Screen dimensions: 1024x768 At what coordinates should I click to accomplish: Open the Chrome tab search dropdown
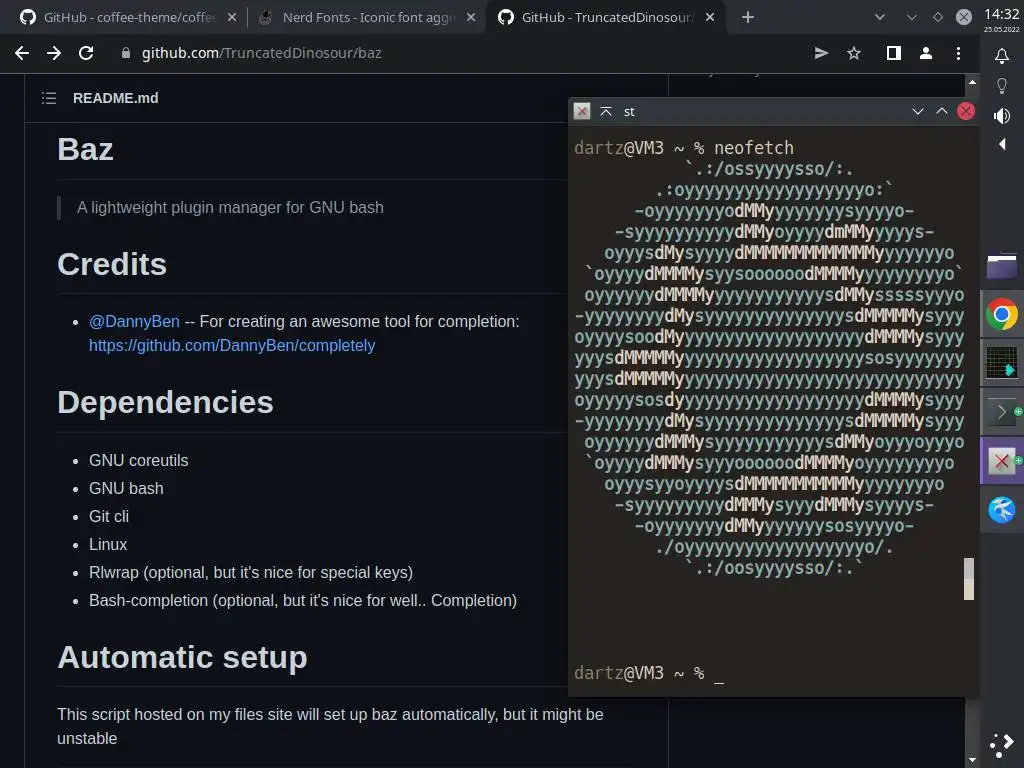click(x=880, y=18)
